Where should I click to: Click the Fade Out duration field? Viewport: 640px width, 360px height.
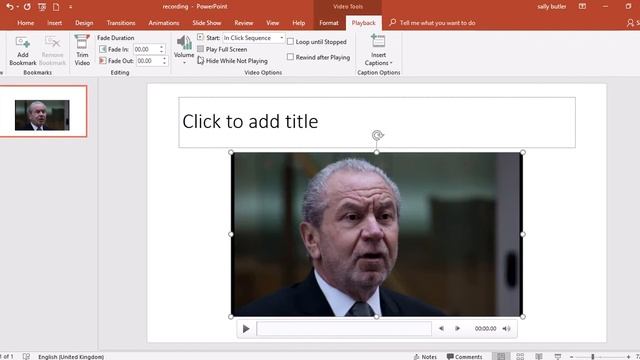pos(149,61)
